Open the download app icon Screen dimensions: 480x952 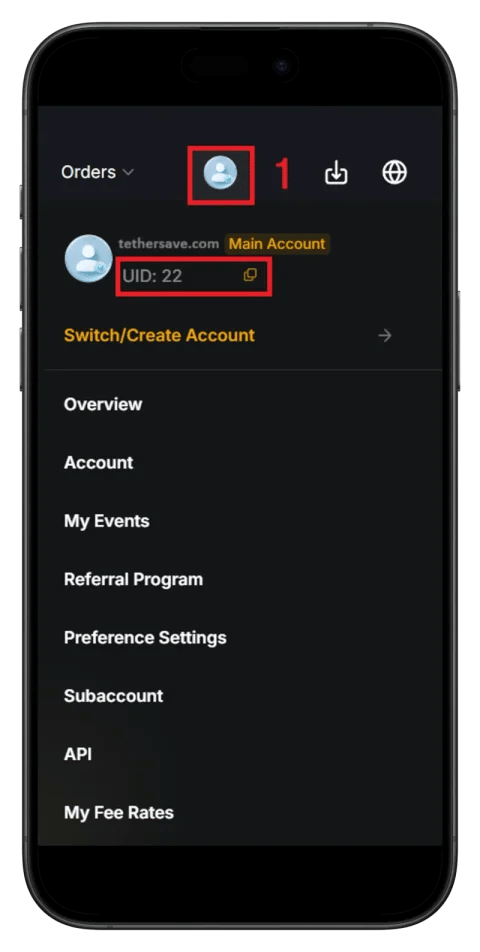(336, 172)
